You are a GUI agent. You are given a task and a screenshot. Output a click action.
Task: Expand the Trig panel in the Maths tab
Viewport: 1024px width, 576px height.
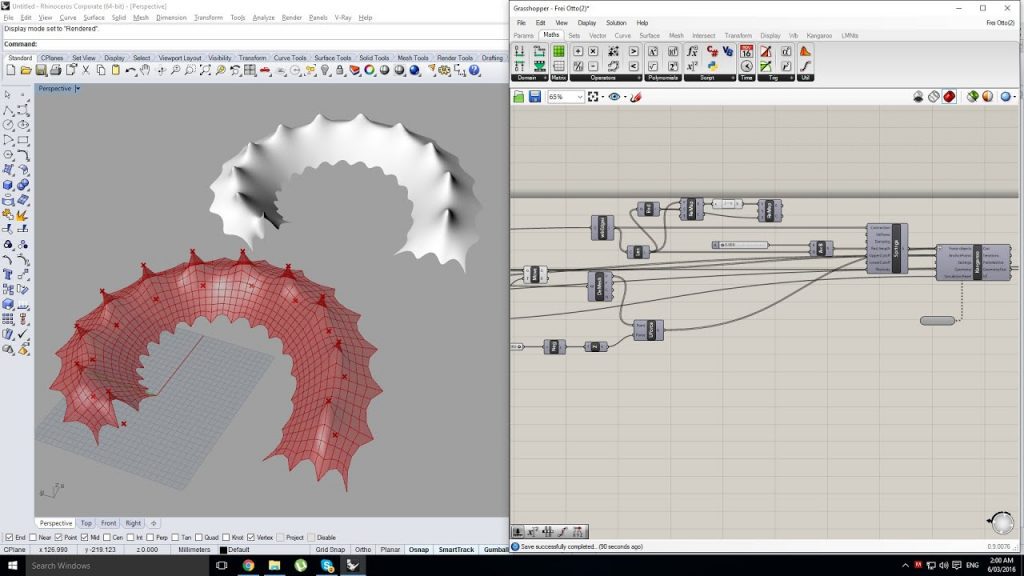coord(789,76)
